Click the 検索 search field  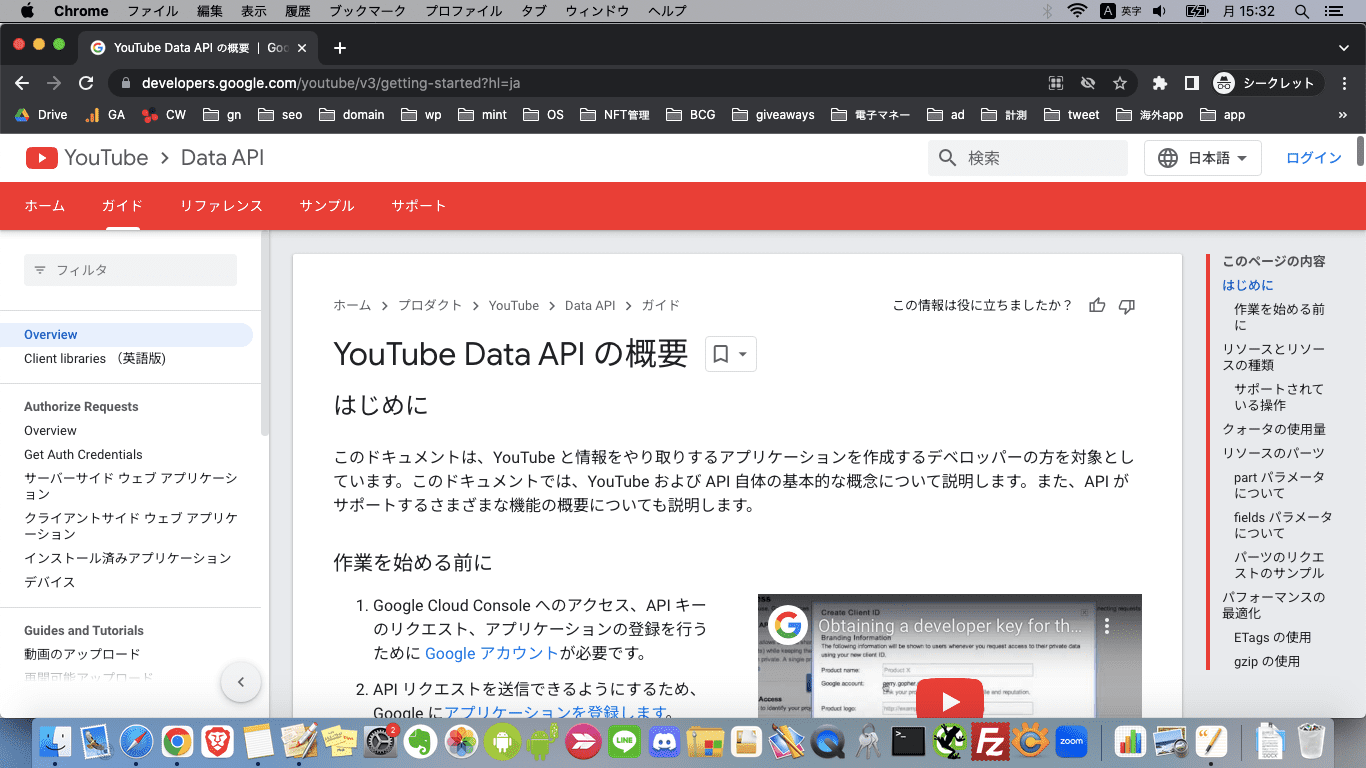tap(1028, 158)
